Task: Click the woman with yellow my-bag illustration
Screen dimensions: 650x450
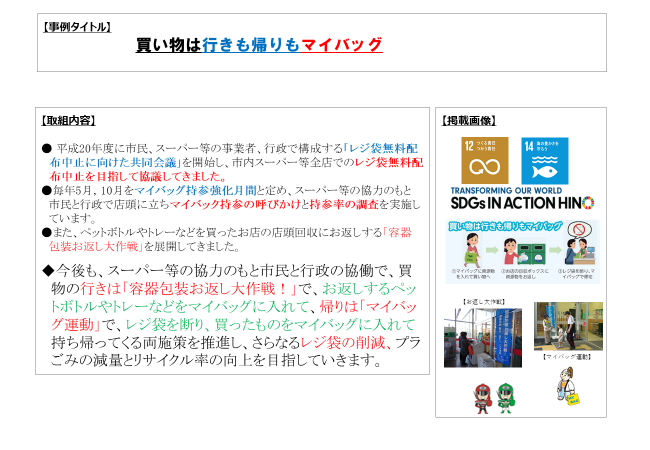Action: (x=568, y=386)
